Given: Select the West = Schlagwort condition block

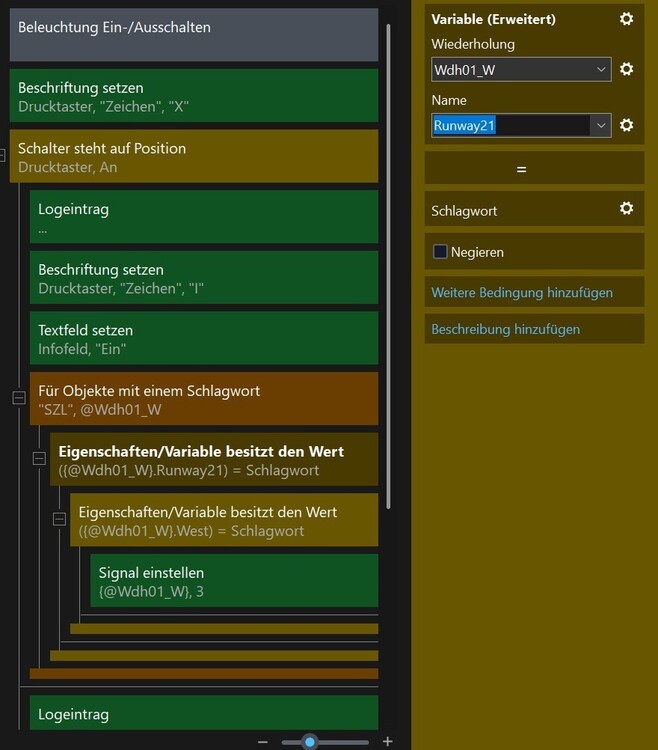Looking at the screenshot, I should (x=224, y=520).
